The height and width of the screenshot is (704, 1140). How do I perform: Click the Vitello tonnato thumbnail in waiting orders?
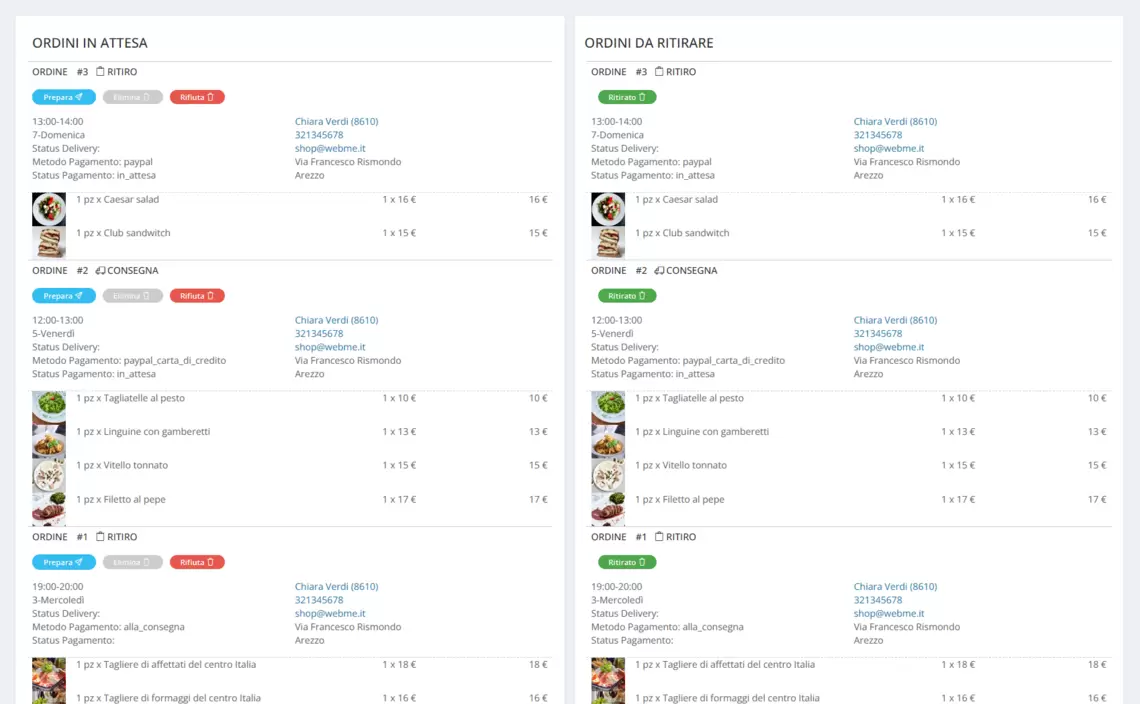coord(49,474)
